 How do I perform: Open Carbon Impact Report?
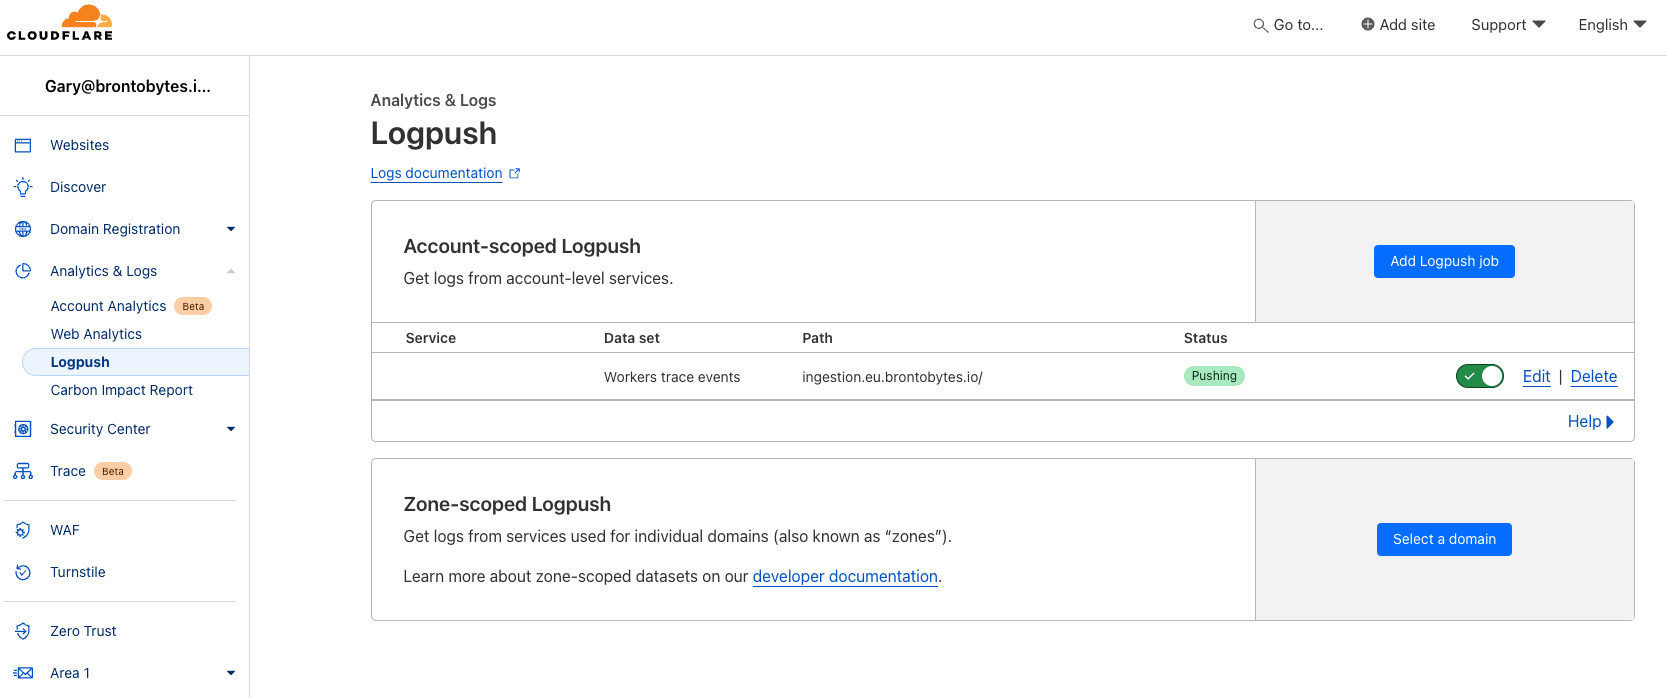click(122, 390)
